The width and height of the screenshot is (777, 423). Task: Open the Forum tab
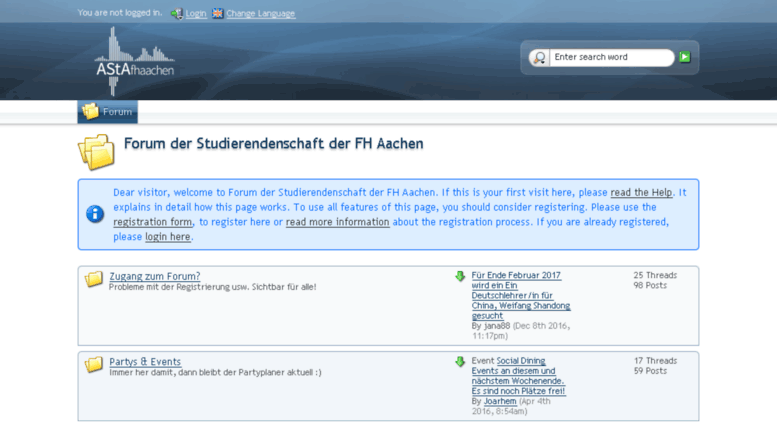(x=108, y=111)
